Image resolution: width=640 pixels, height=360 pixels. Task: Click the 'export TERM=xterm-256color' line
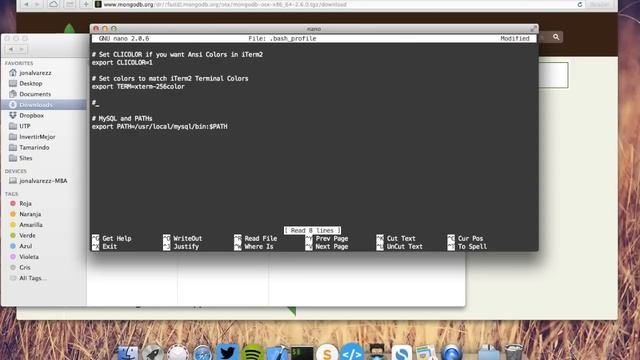click(x=138, y=87)
